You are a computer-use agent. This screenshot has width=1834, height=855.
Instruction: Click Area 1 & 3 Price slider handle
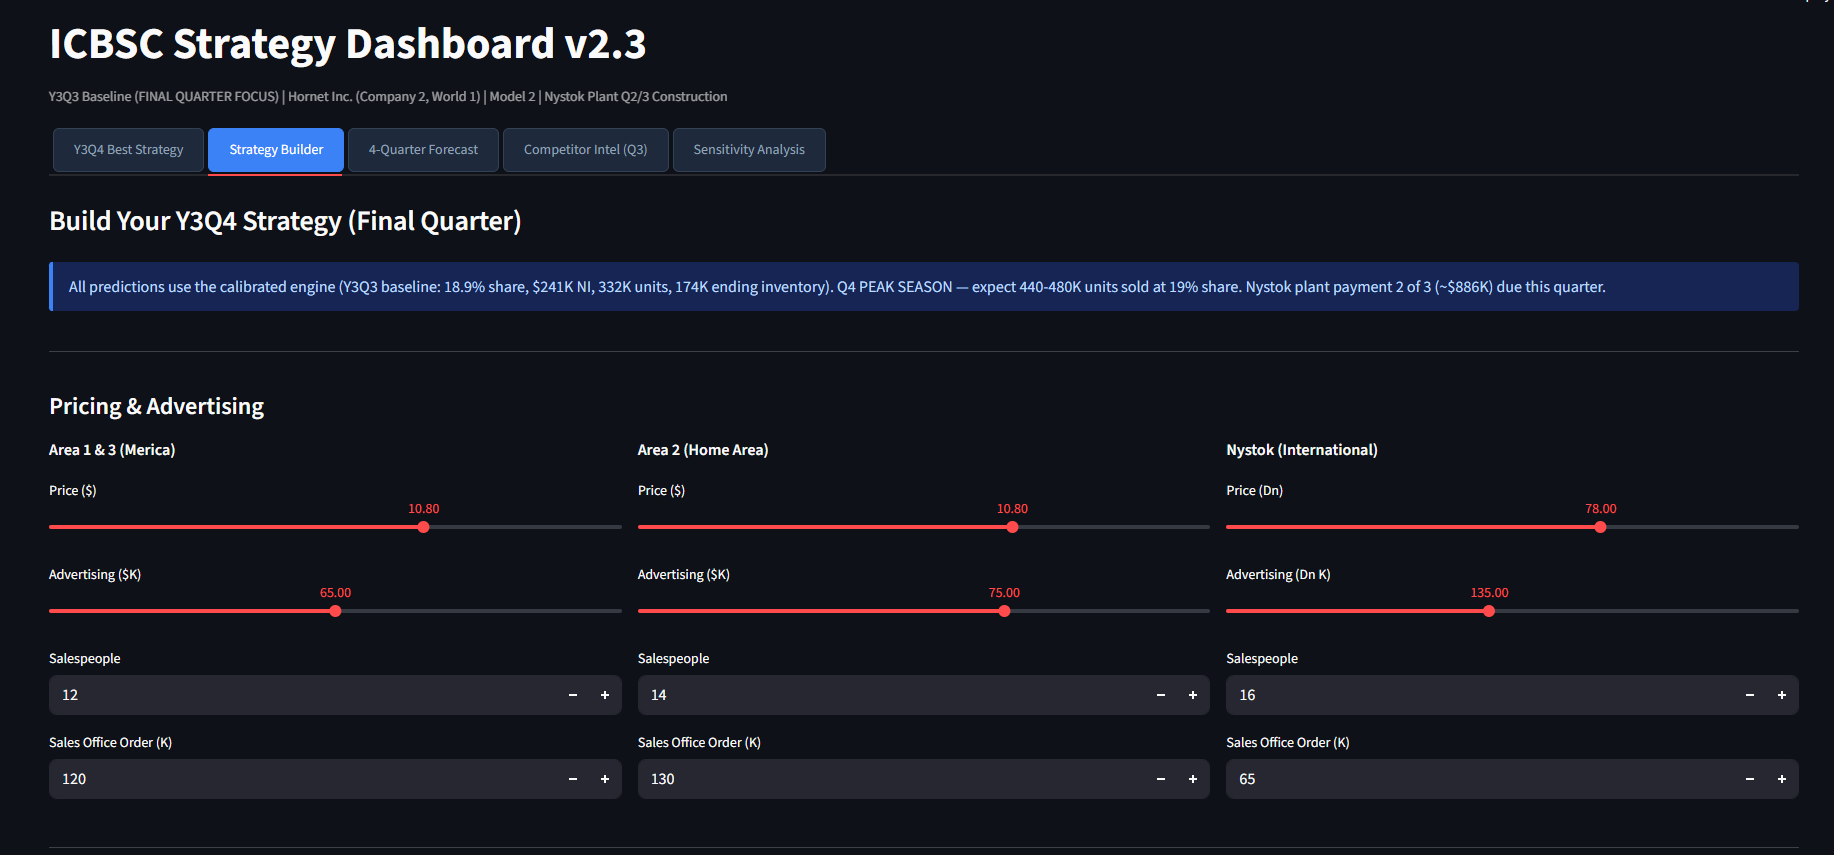pyautogui.click(x=424, y=527)
